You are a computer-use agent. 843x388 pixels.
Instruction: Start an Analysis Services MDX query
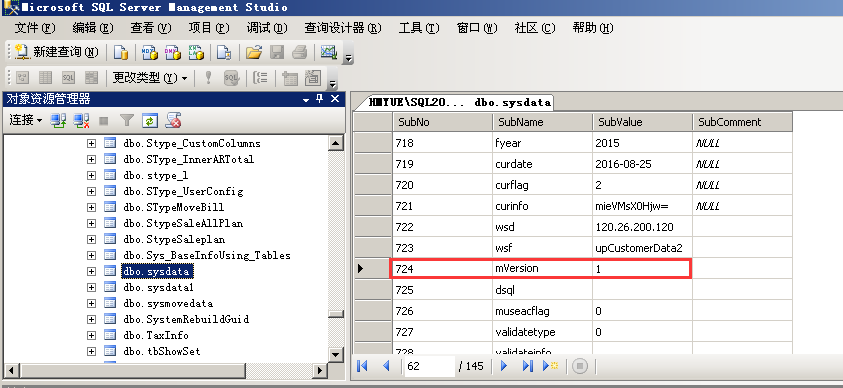tap(149, 52)
